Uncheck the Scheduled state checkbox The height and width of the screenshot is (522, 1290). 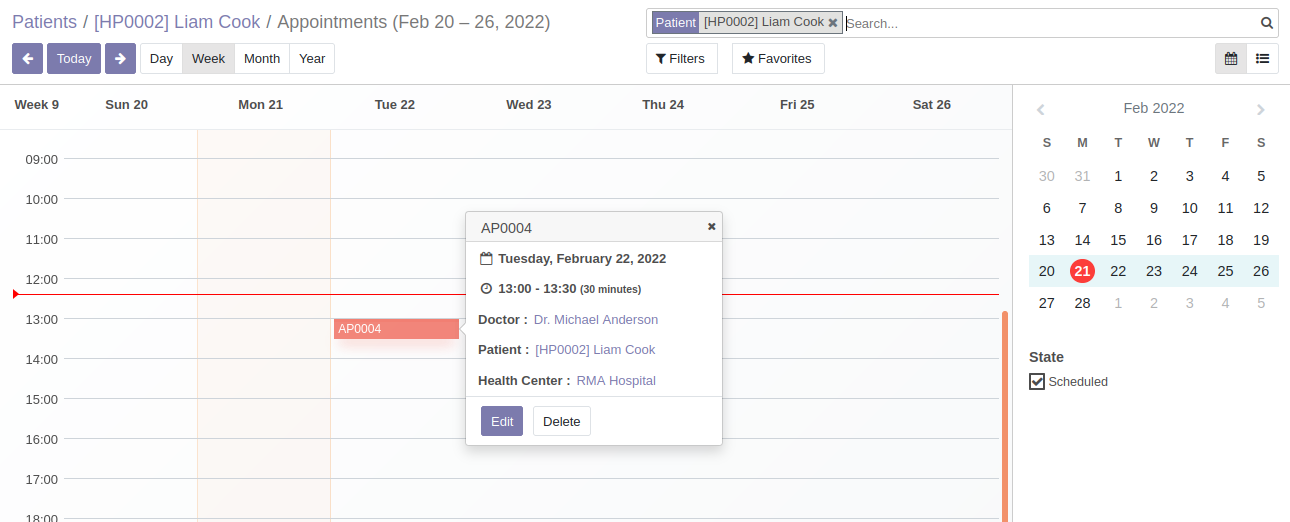pyautogui.click(x=1037, y=381)
